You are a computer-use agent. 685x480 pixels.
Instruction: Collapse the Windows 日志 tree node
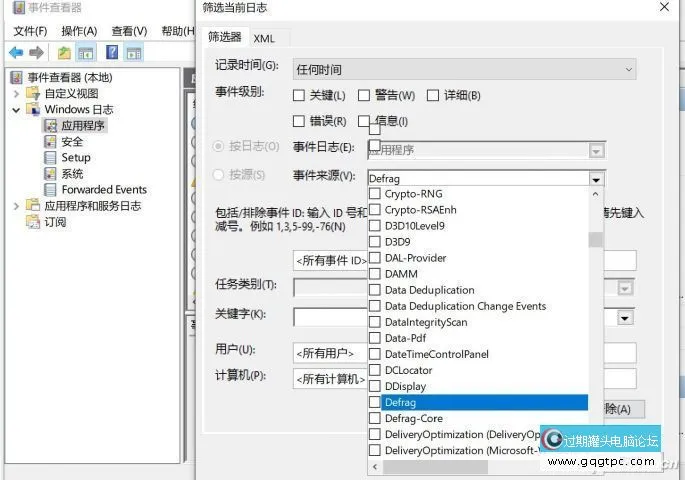pyautogui.click(x=17, y=110)
